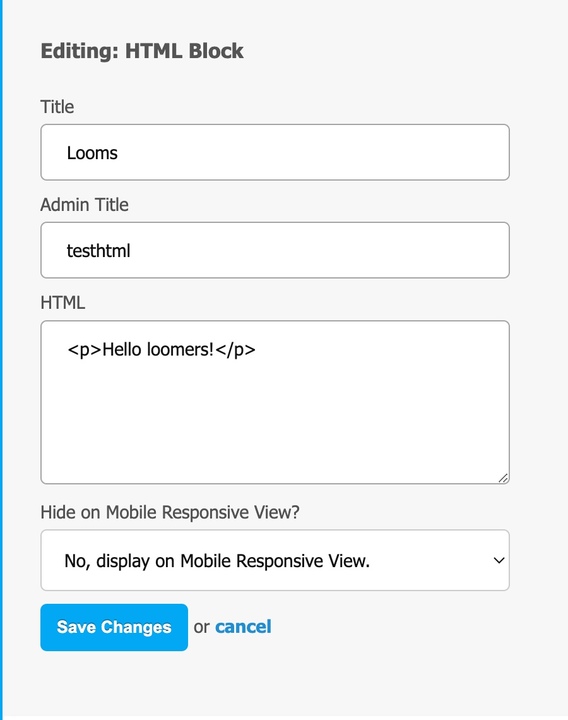
Task: Click the '<p>Hello loomers!</p>' code line
Action: (x=161, y=350)
